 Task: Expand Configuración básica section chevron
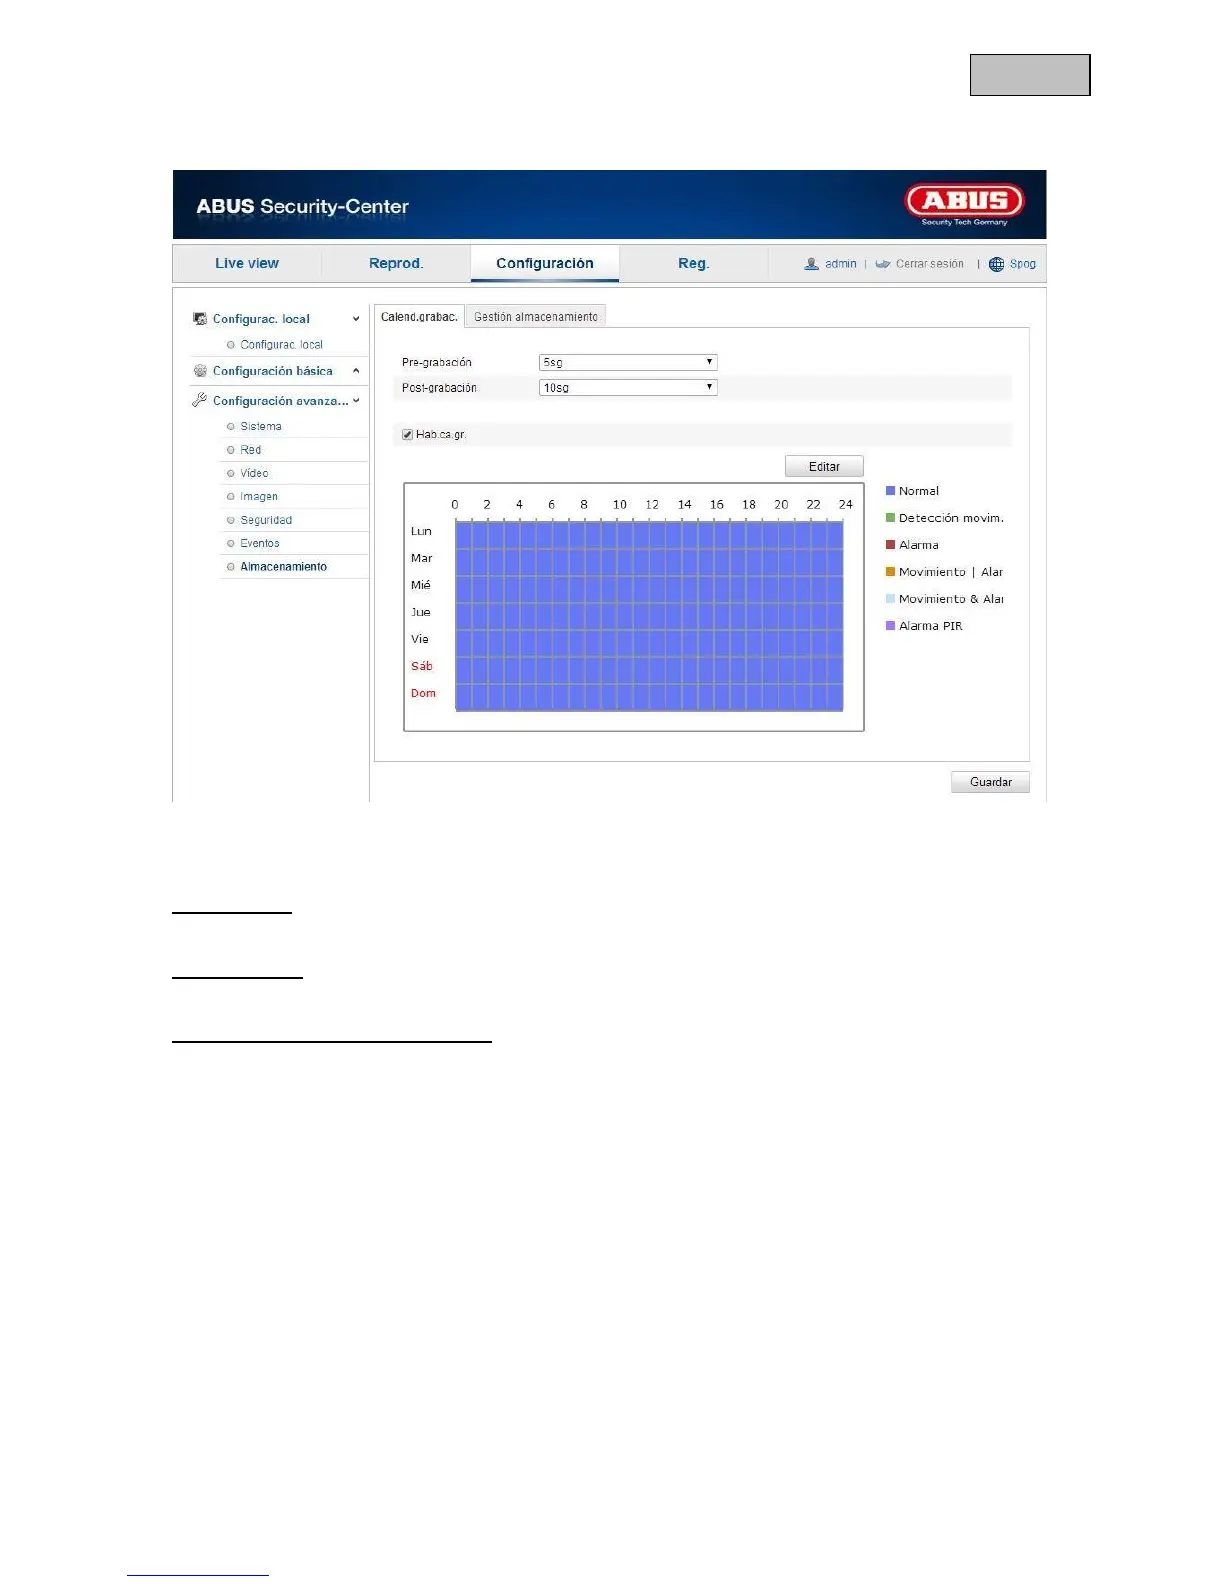pos(356,371)
